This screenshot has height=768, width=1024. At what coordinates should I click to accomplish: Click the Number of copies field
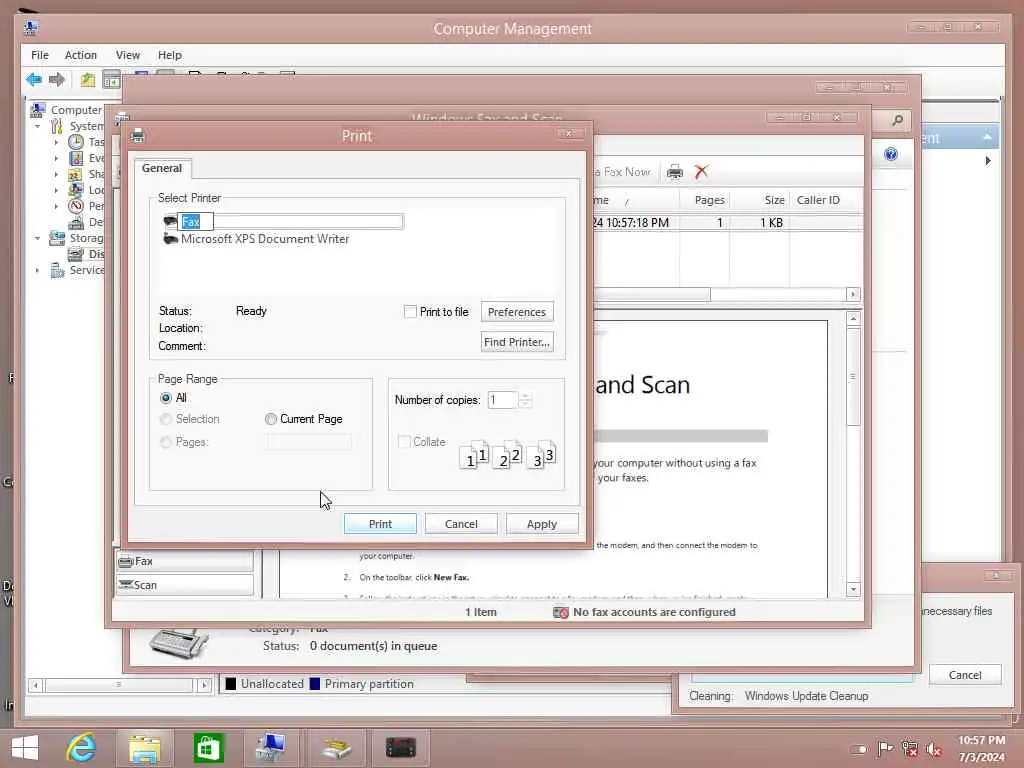pos(503,400)
